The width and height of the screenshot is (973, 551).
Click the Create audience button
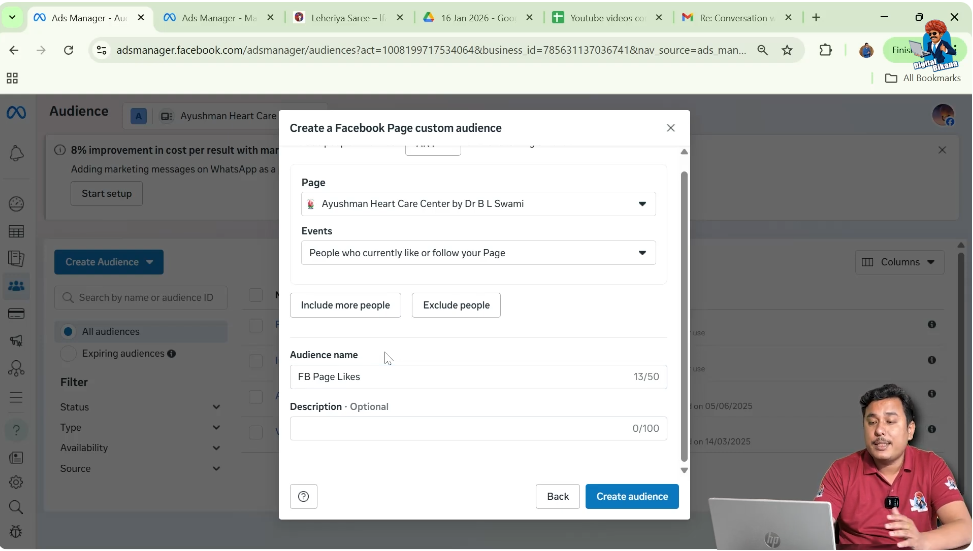pos(632,496)
